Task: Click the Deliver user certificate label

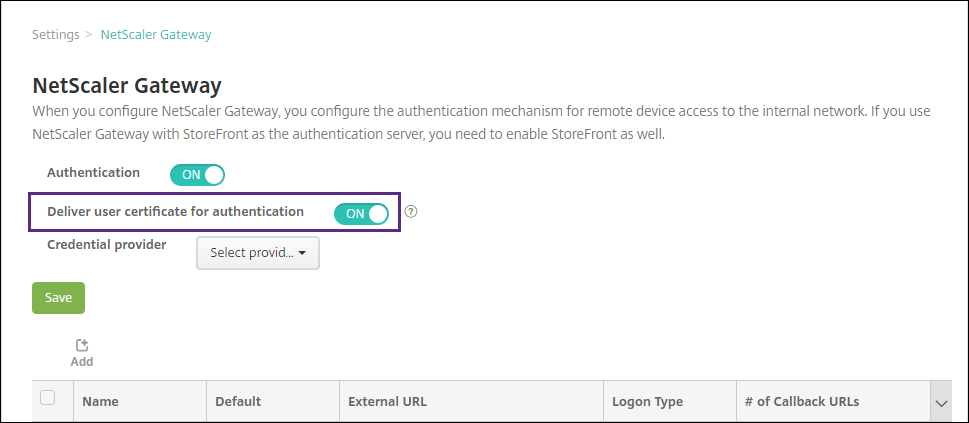Action: pyautogui.click(x=175, y=211)
